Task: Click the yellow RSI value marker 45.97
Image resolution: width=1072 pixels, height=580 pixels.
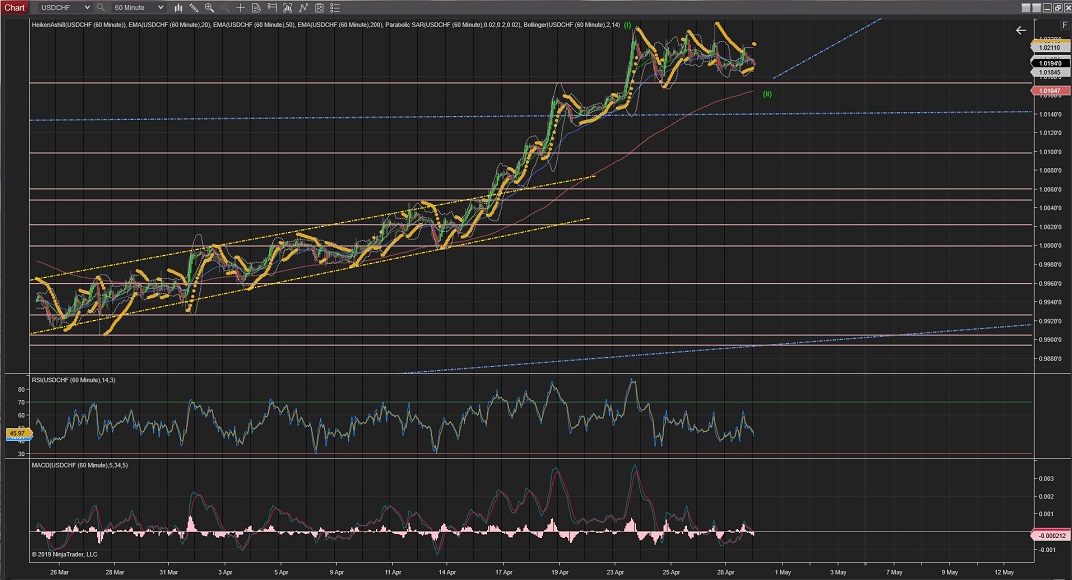Action: pyautogui.click(x=15, y=433)
